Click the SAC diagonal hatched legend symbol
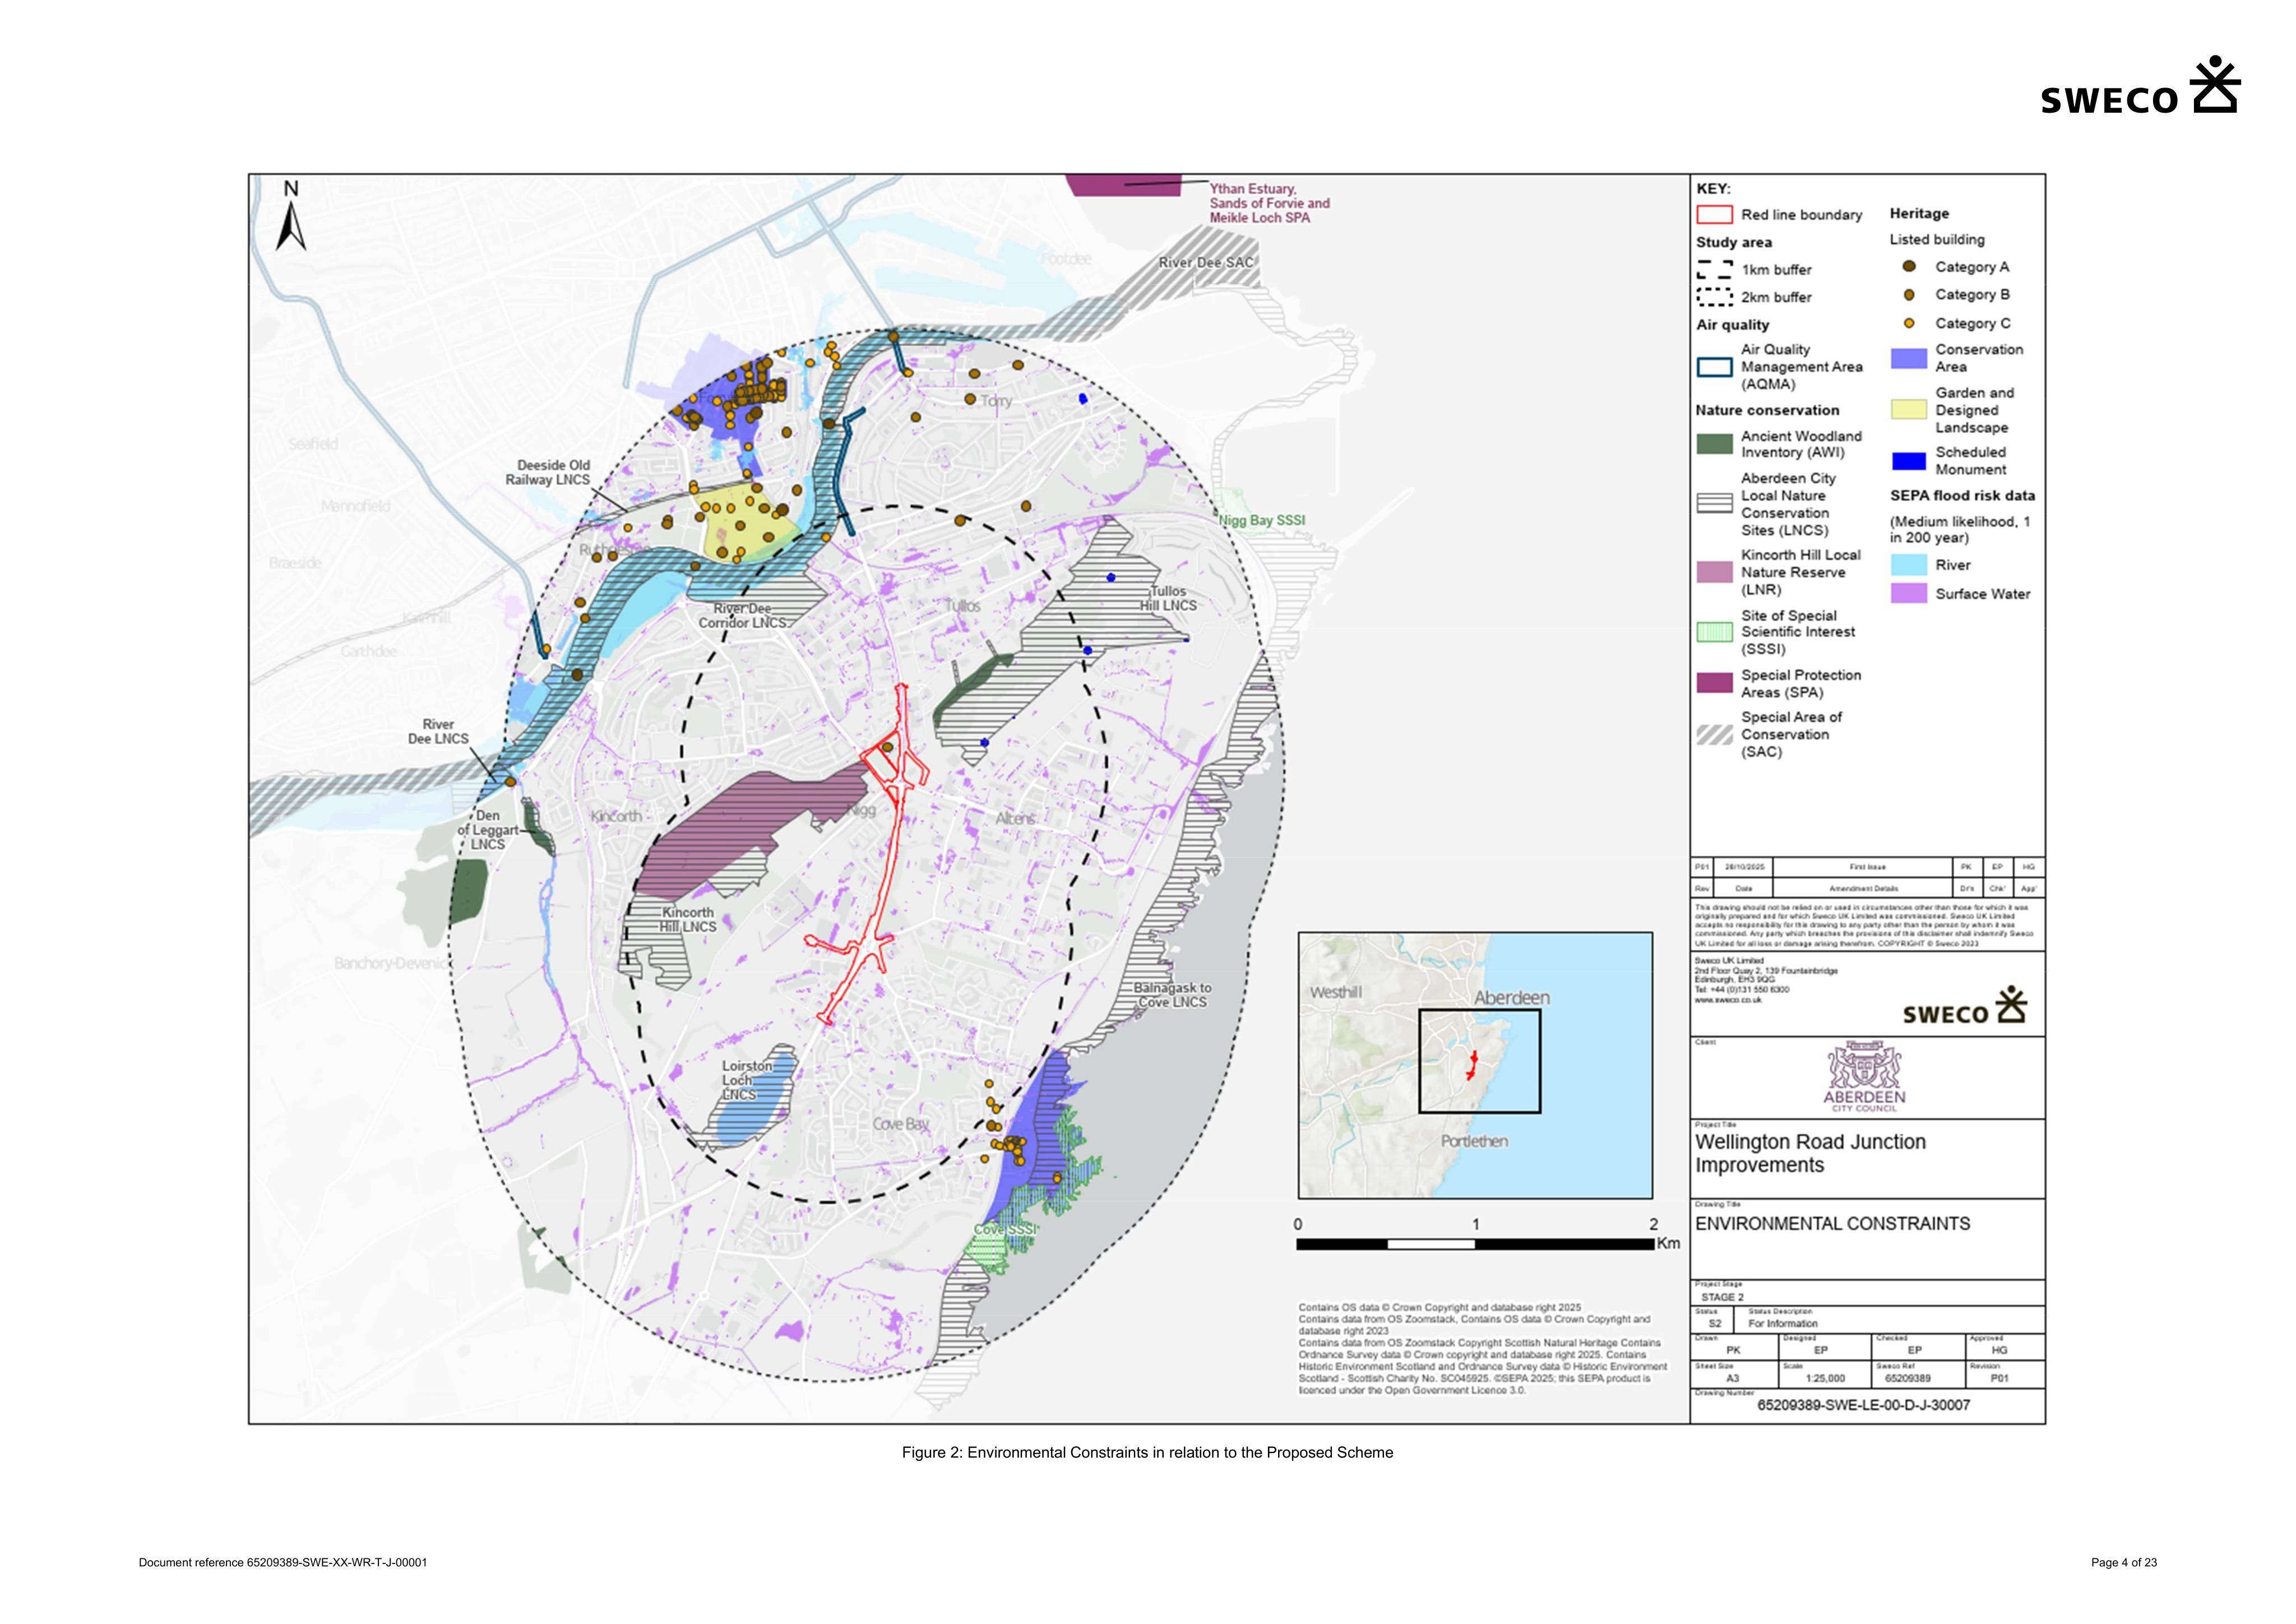The image size is (2296, 1624). 1714,735
